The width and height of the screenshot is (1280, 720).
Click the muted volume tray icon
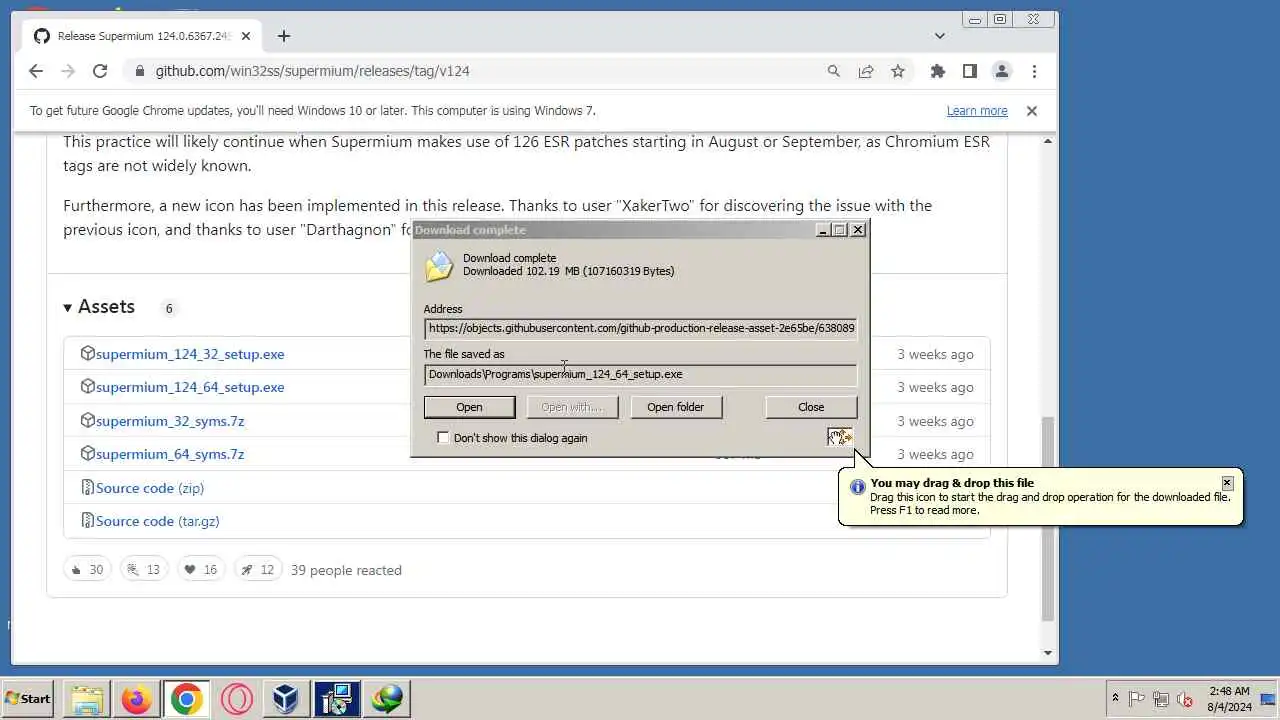tap(1185, 699)
